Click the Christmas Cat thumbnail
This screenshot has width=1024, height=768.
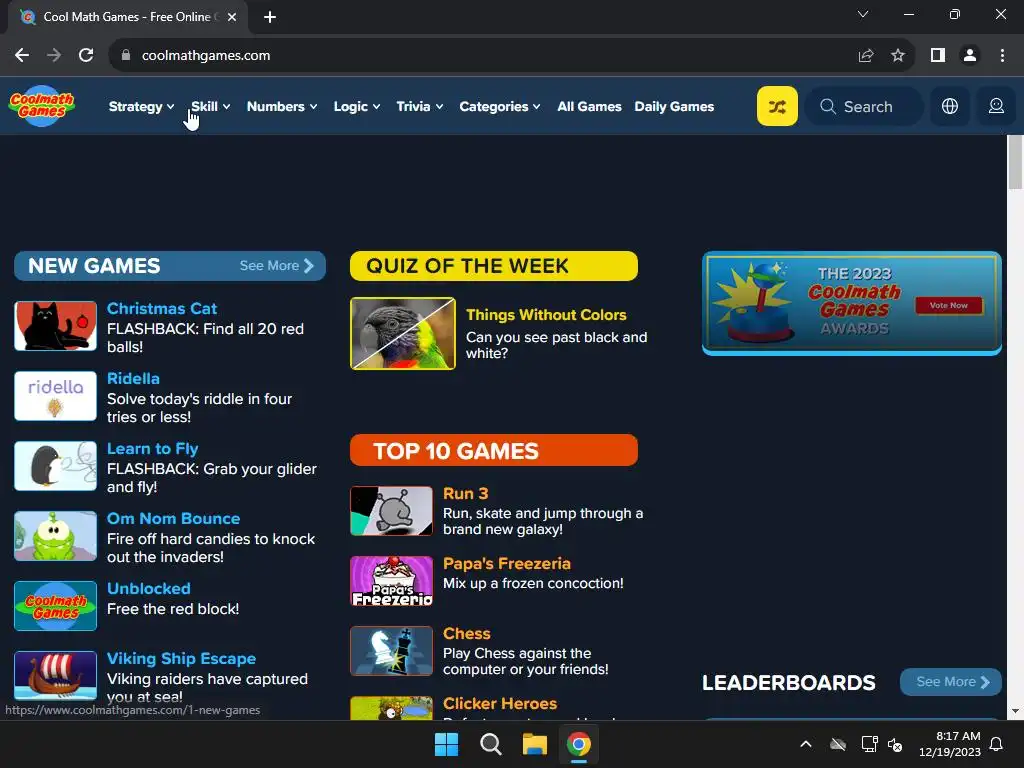coord(56,326)
